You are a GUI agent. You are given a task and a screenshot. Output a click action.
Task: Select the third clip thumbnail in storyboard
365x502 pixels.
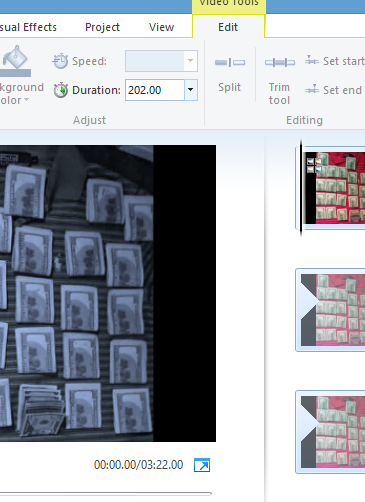tap(331, 432)
